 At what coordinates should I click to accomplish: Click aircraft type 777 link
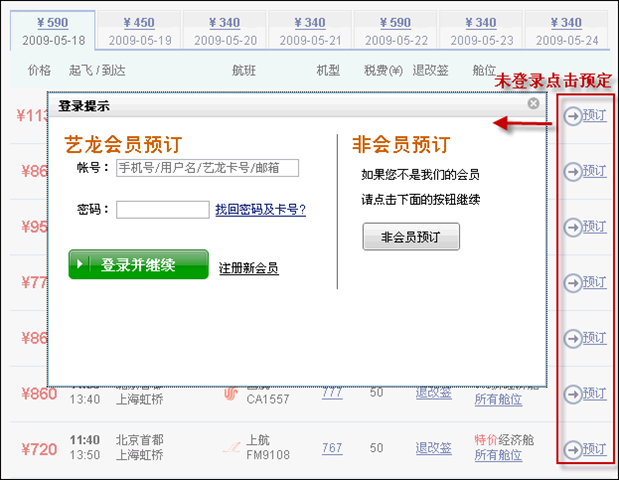tap(331, 393)
